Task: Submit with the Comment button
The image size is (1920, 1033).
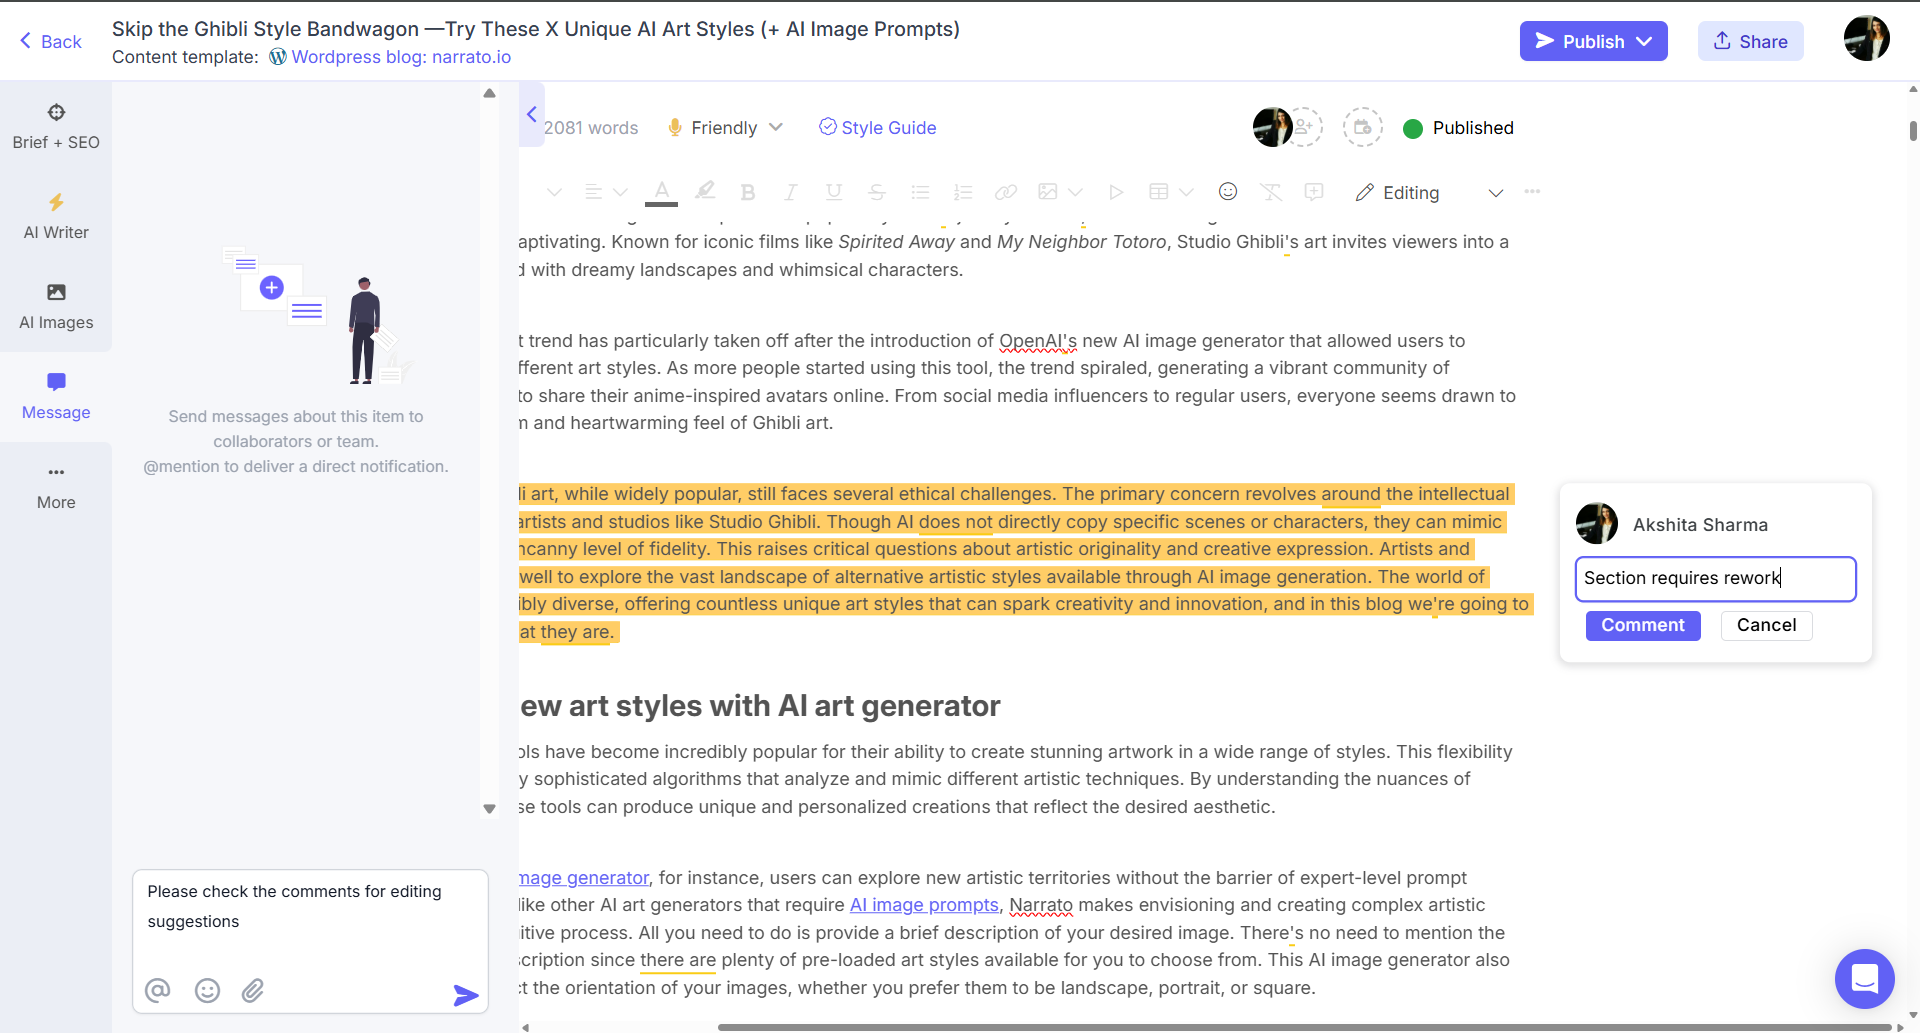Action: point(1643,626)
